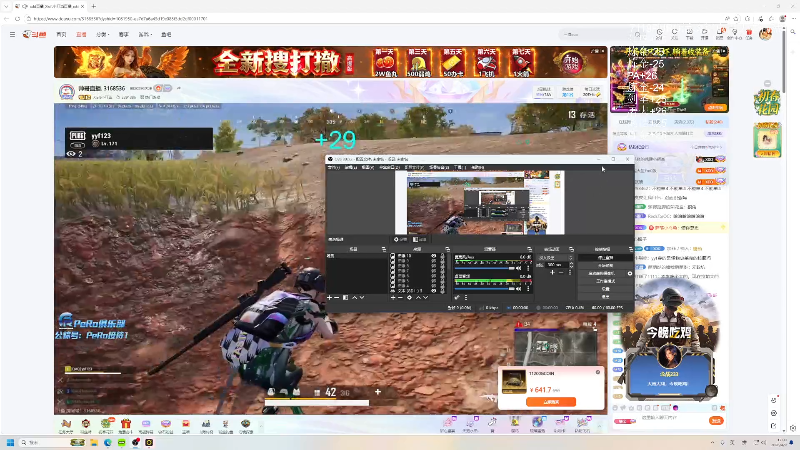Click 开始录制 in OBS controls
800x450 pixels.
click(605, 265)
